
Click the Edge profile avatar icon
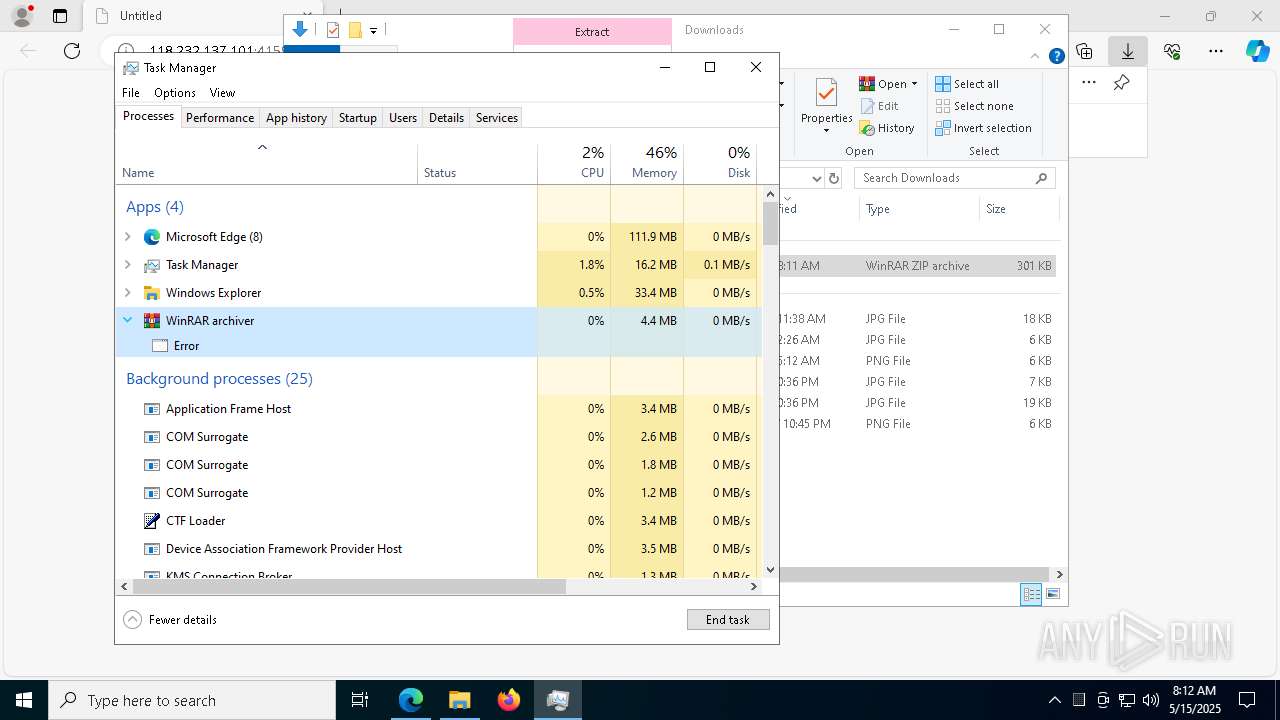(x=21, y=16)
